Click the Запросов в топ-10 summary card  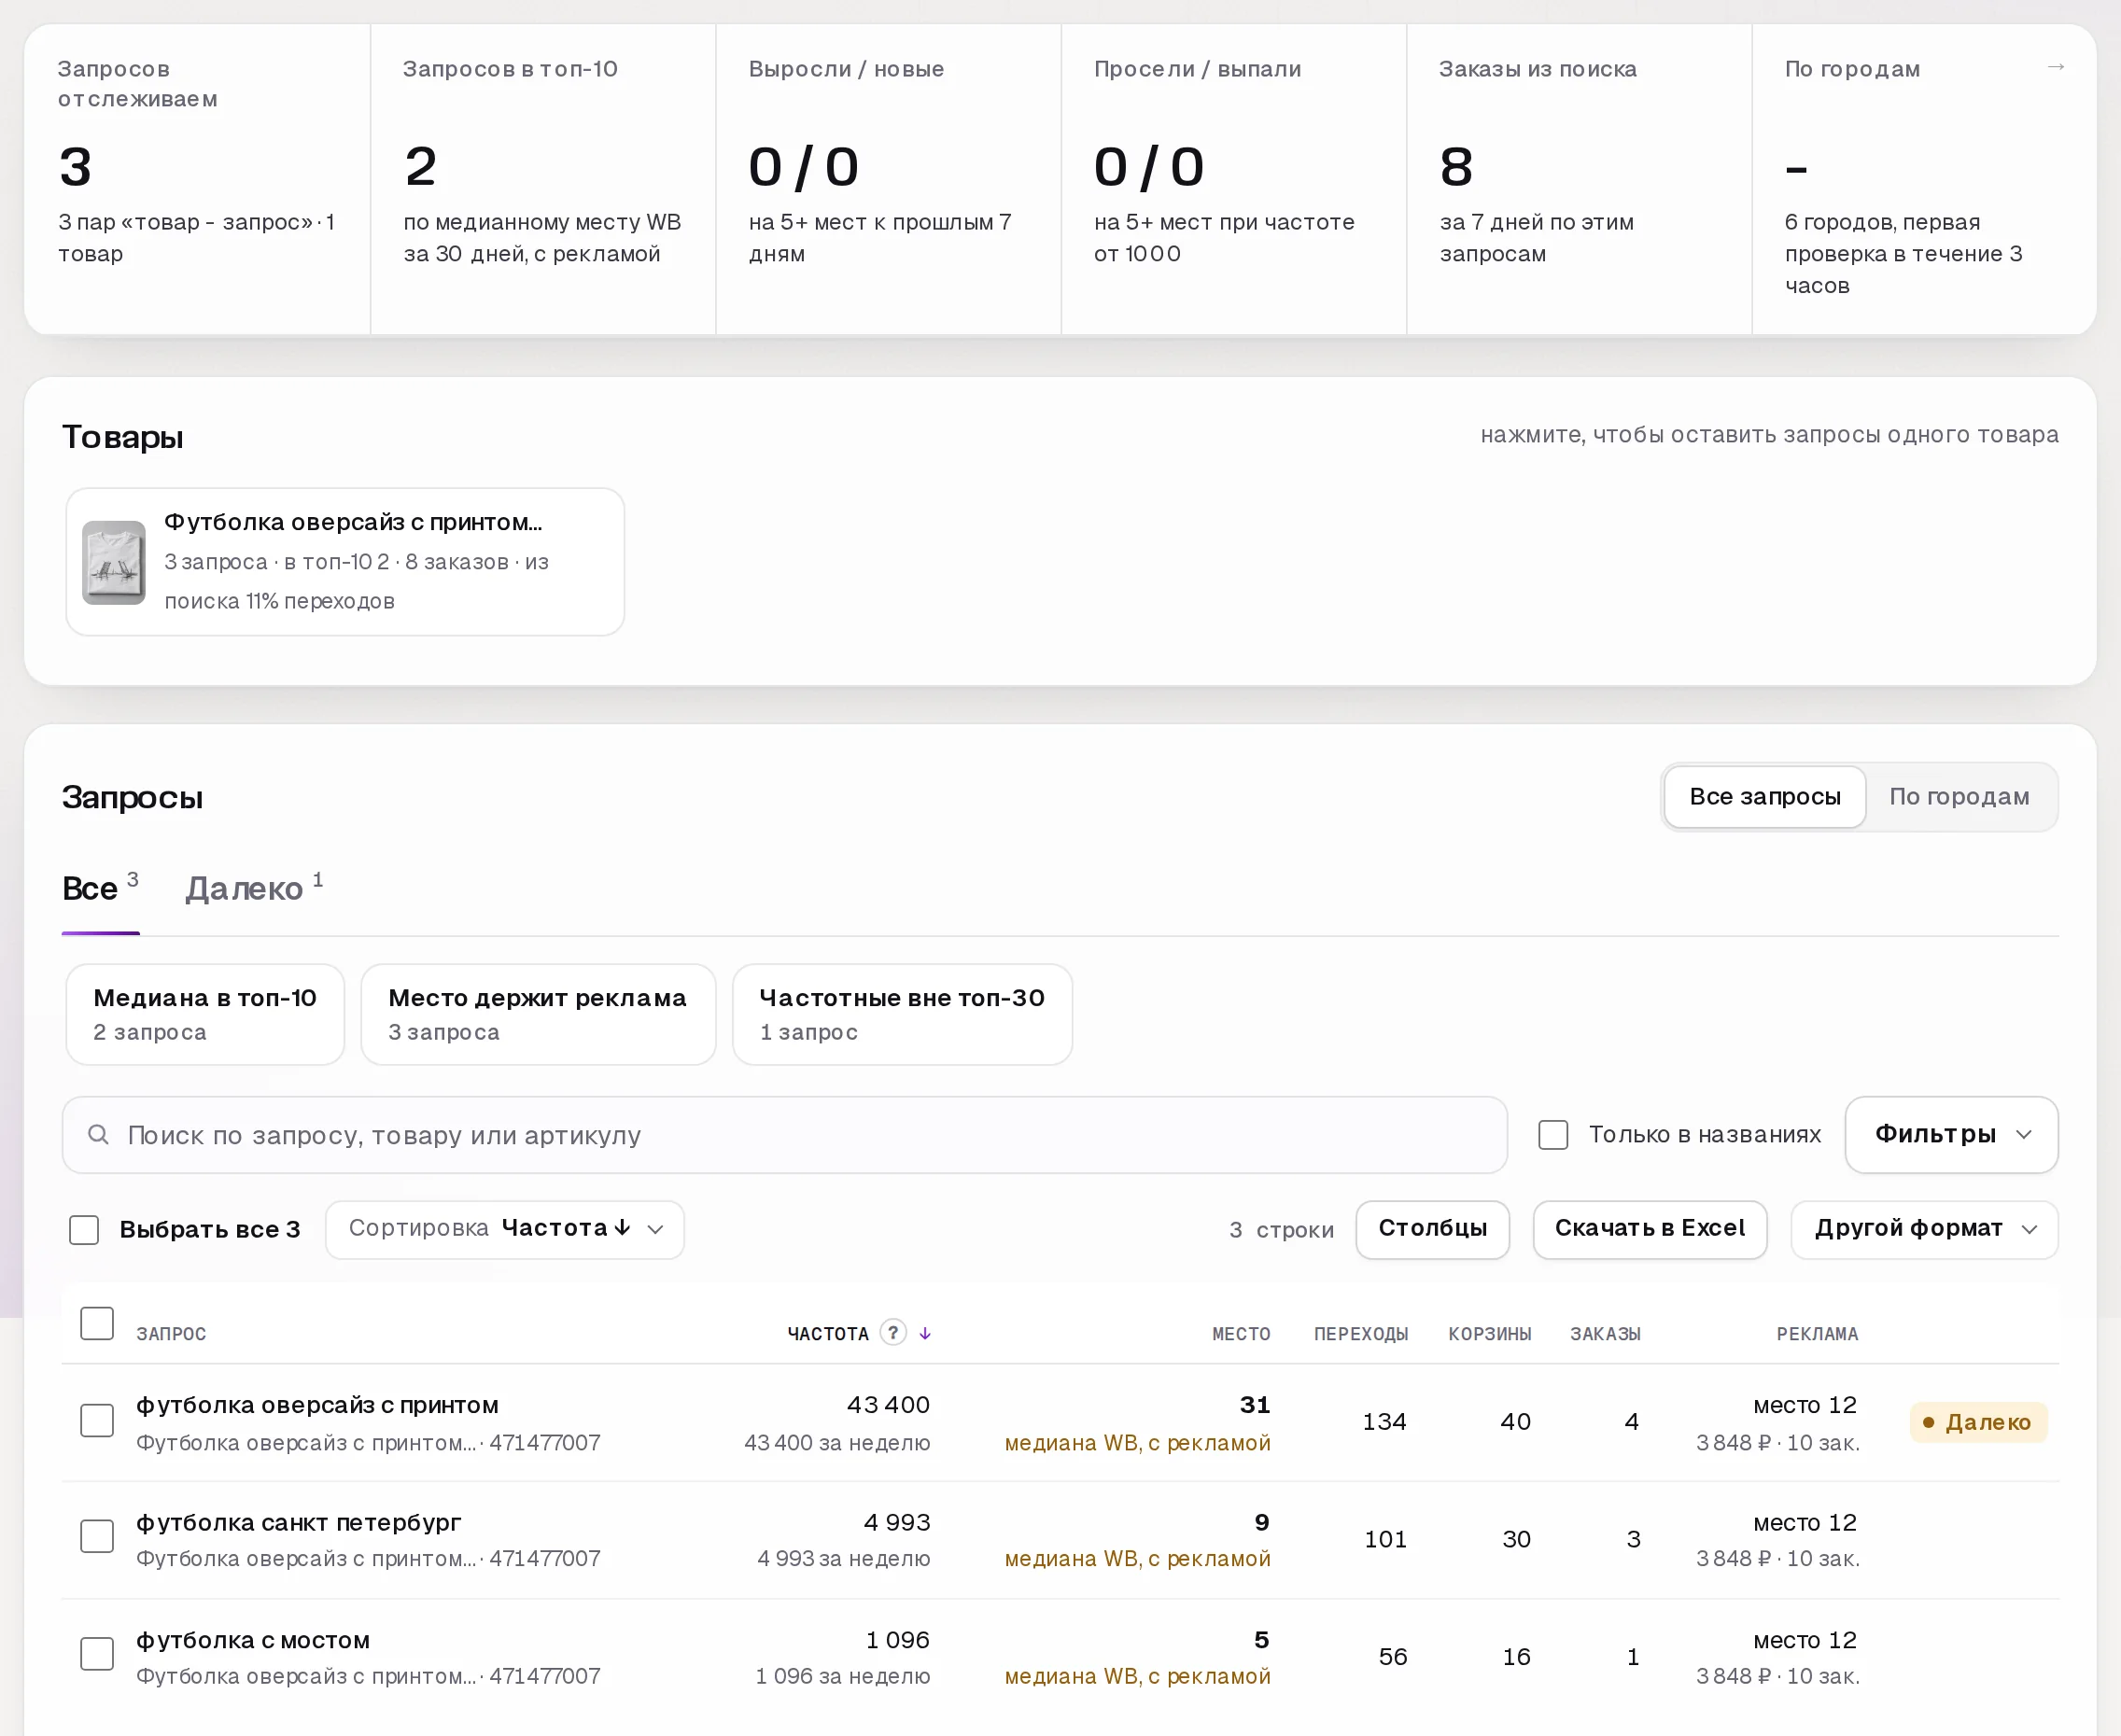(x=543, y=180)
